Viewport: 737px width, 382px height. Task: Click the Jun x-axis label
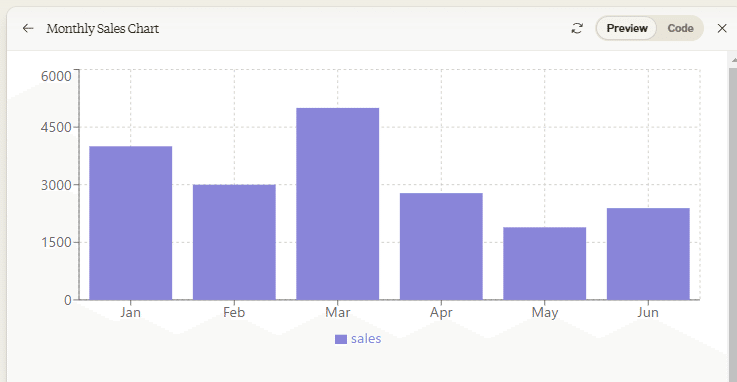(x=648, y=312)
